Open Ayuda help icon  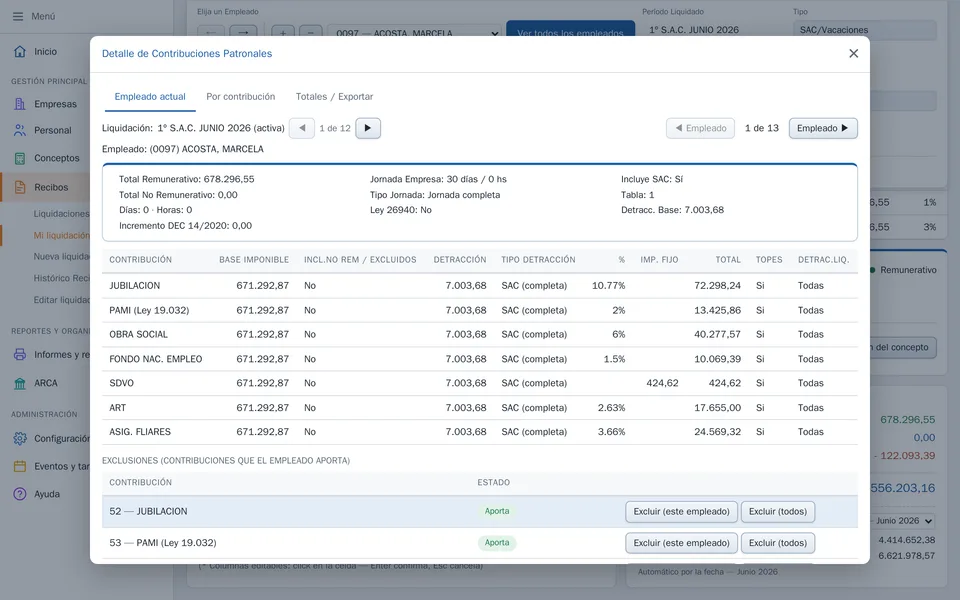point(20,494)
